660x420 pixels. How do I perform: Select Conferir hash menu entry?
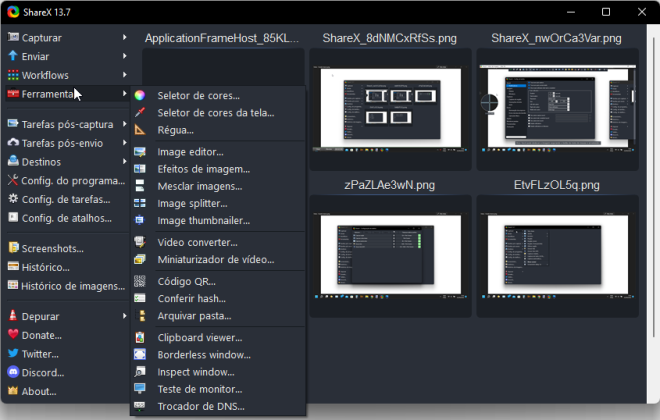coord(218,298)
